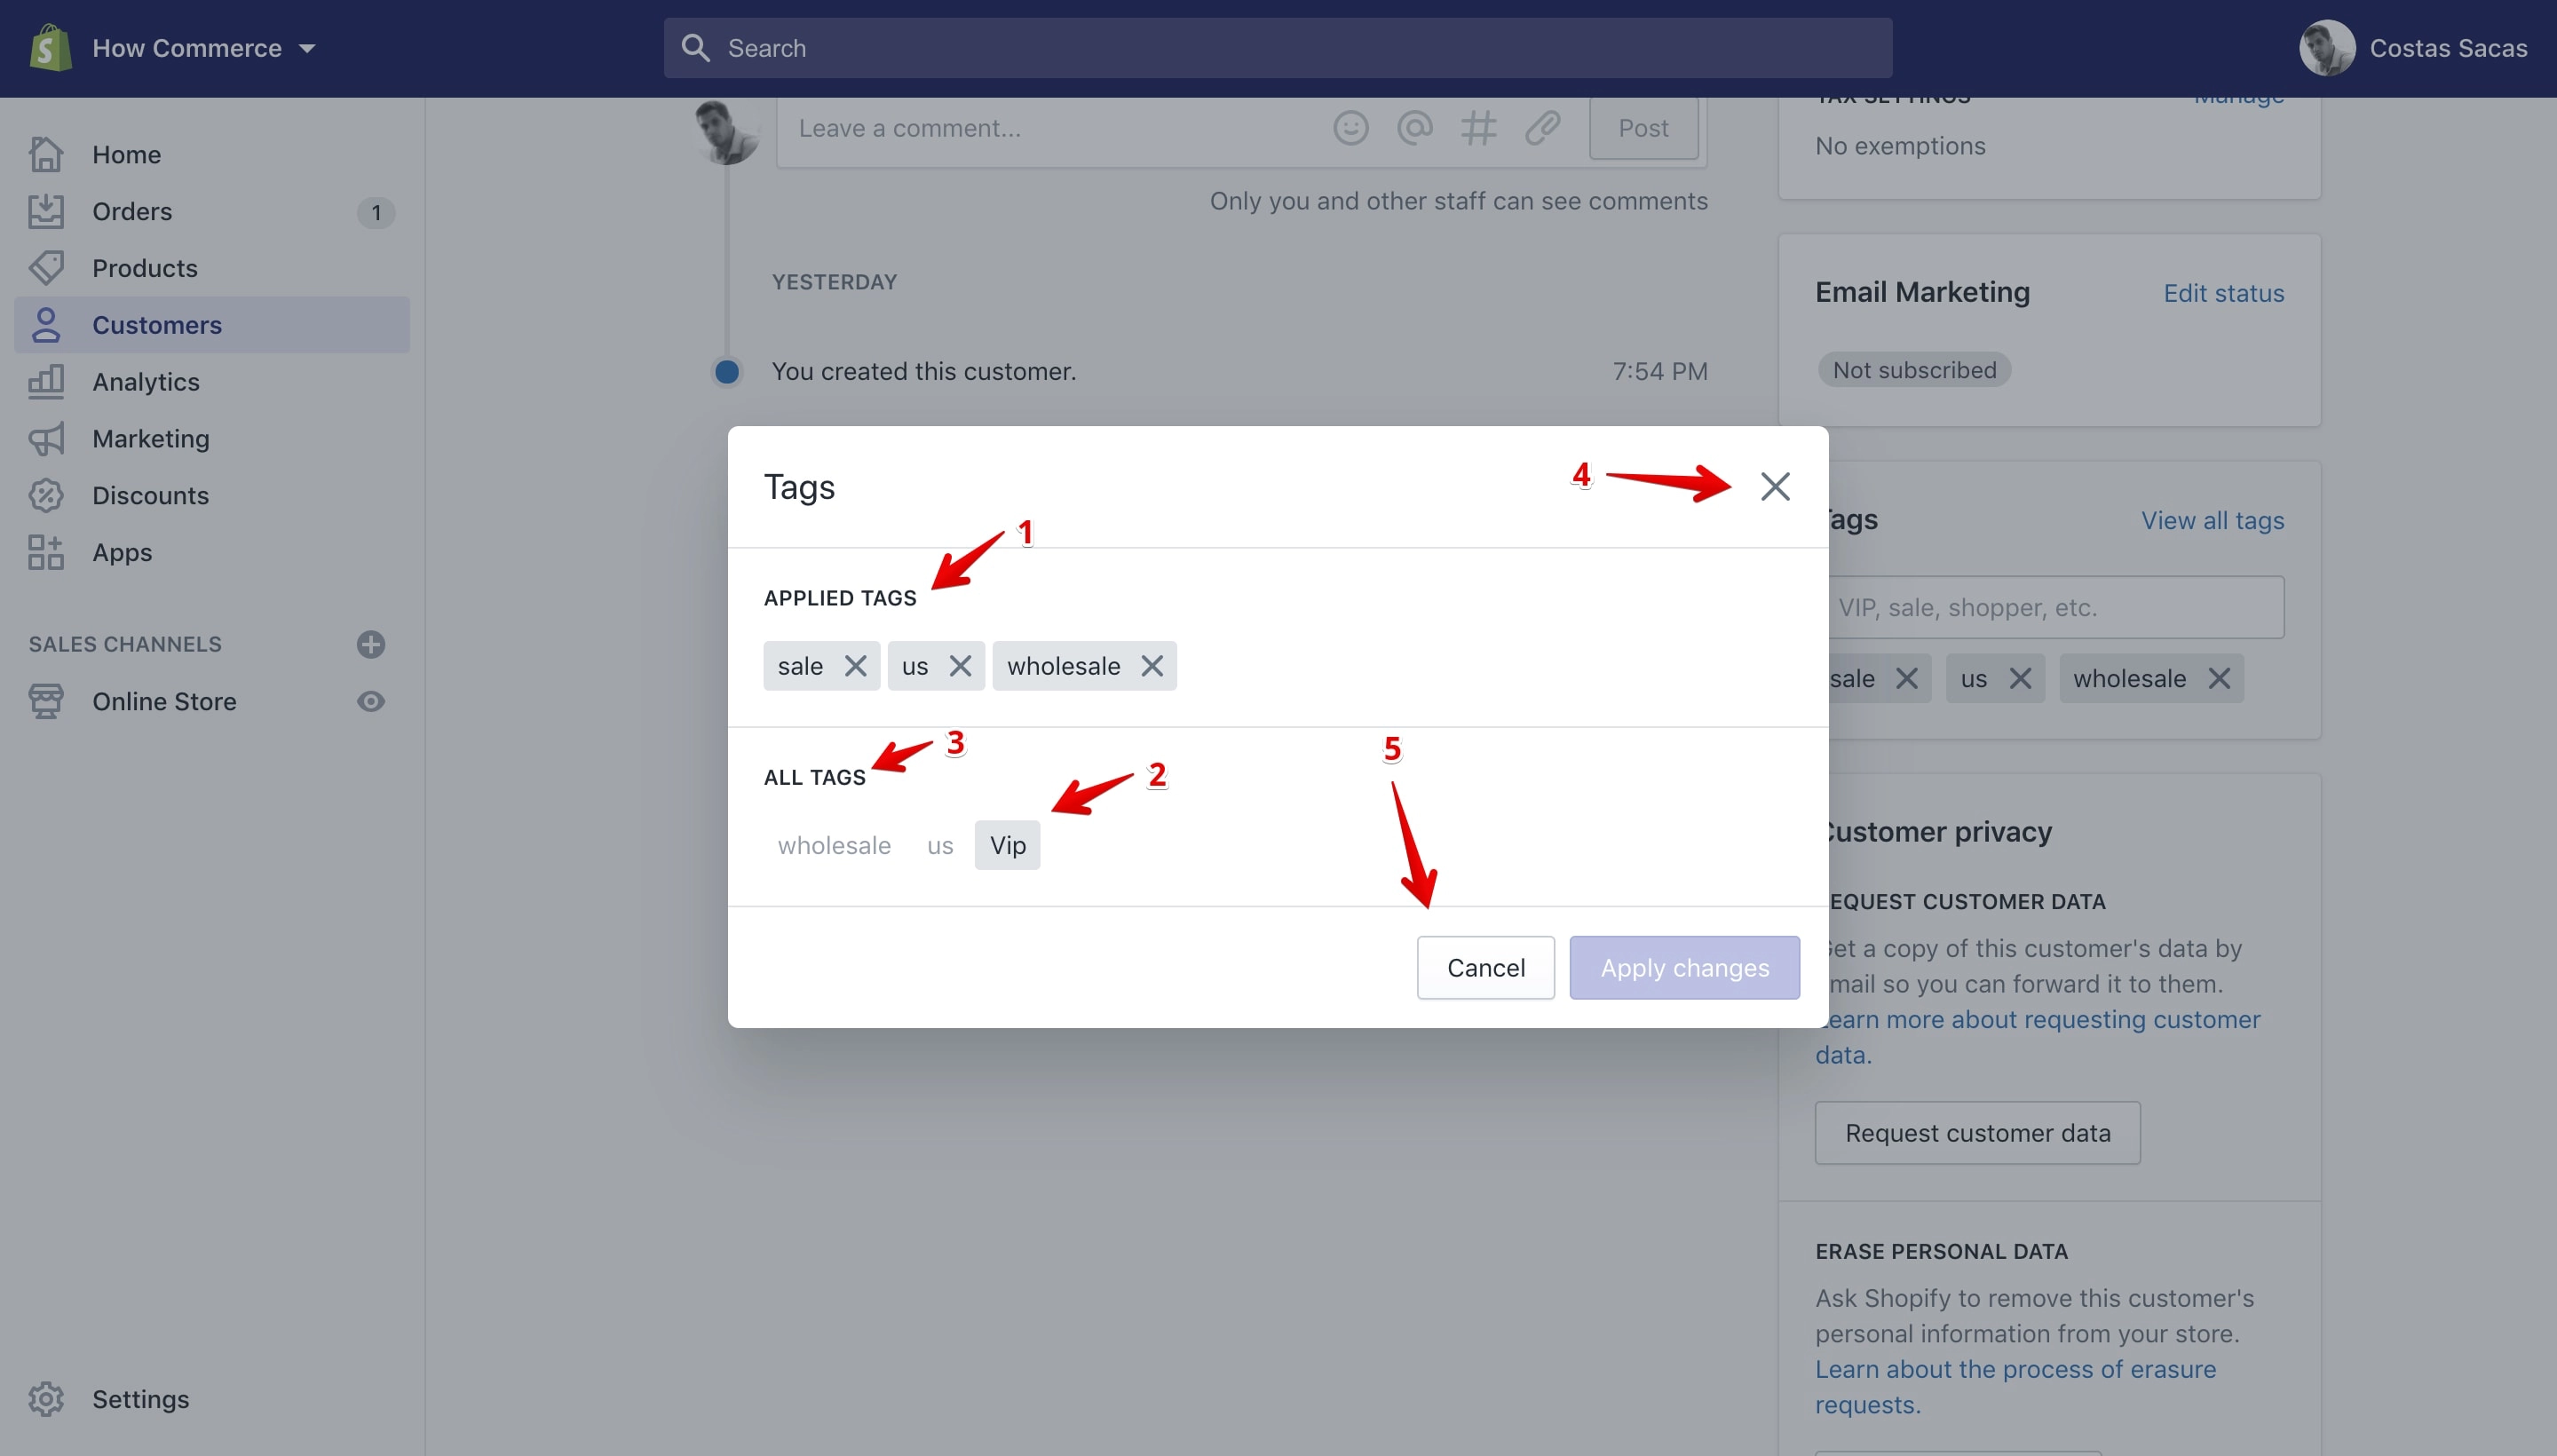Screen dimensions: 2557x1456
Task: Remove applied sale tag in dialog
Action: (x=855, y=666)
